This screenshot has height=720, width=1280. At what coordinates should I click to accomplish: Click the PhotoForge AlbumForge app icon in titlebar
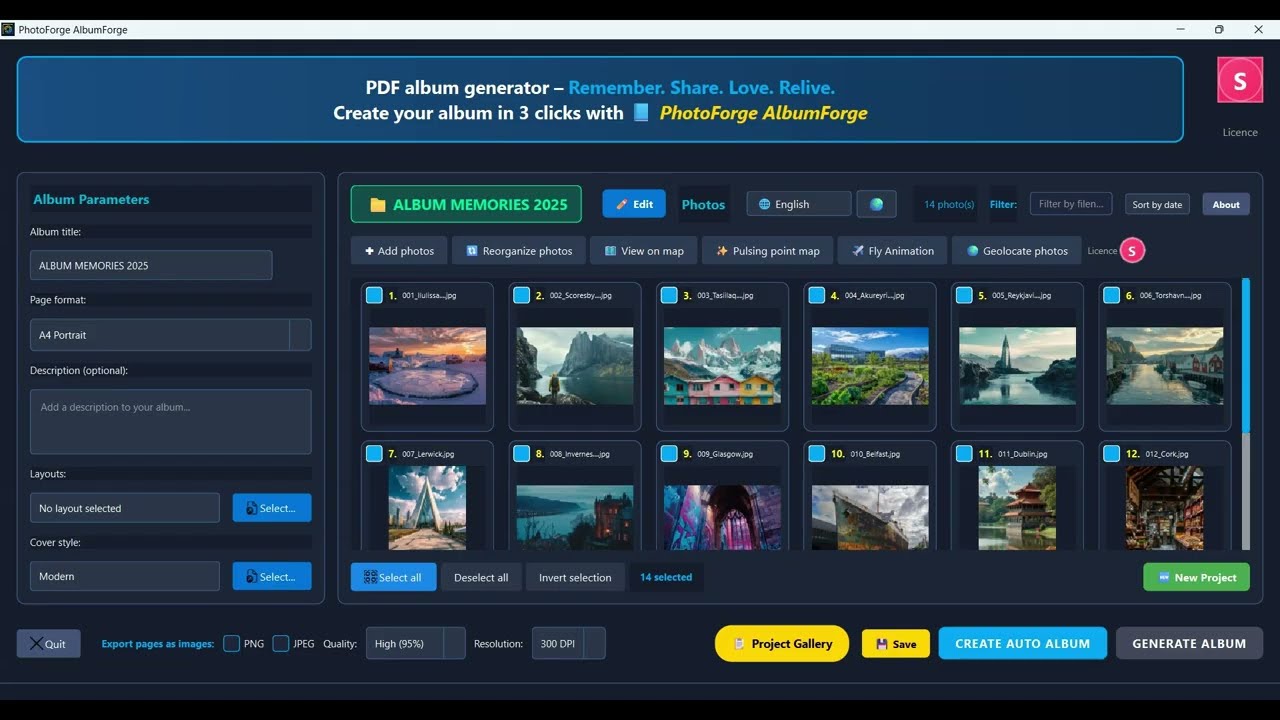point(8,29)
